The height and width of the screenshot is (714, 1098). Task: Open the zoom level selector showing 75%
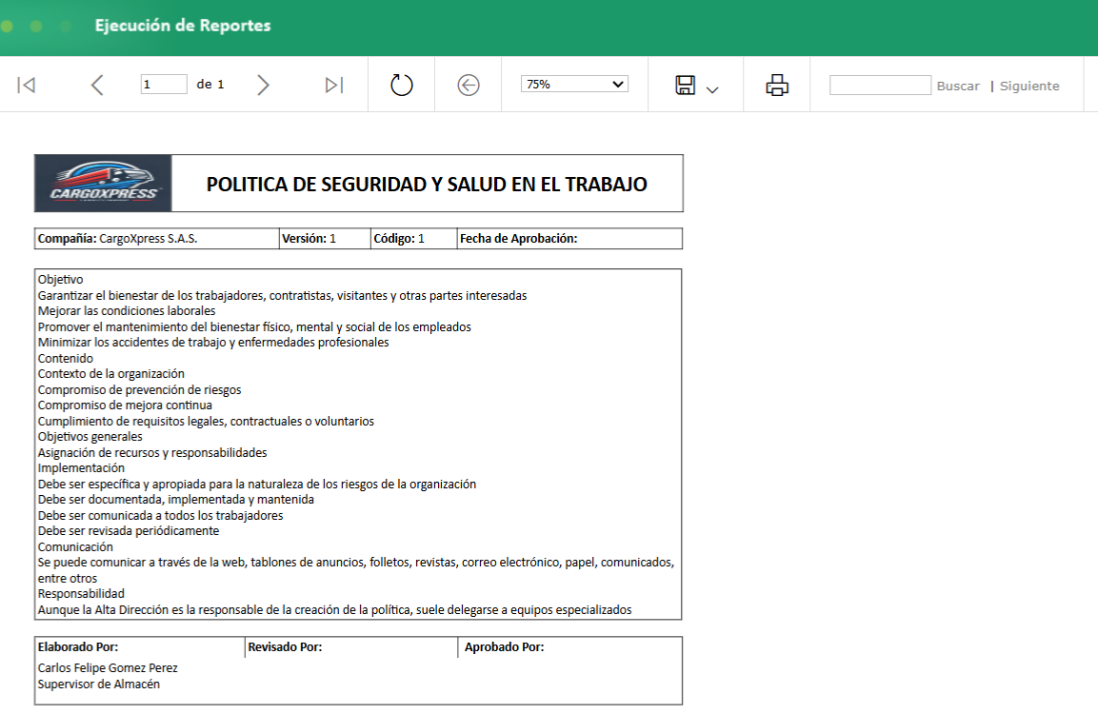pos(575,82)
